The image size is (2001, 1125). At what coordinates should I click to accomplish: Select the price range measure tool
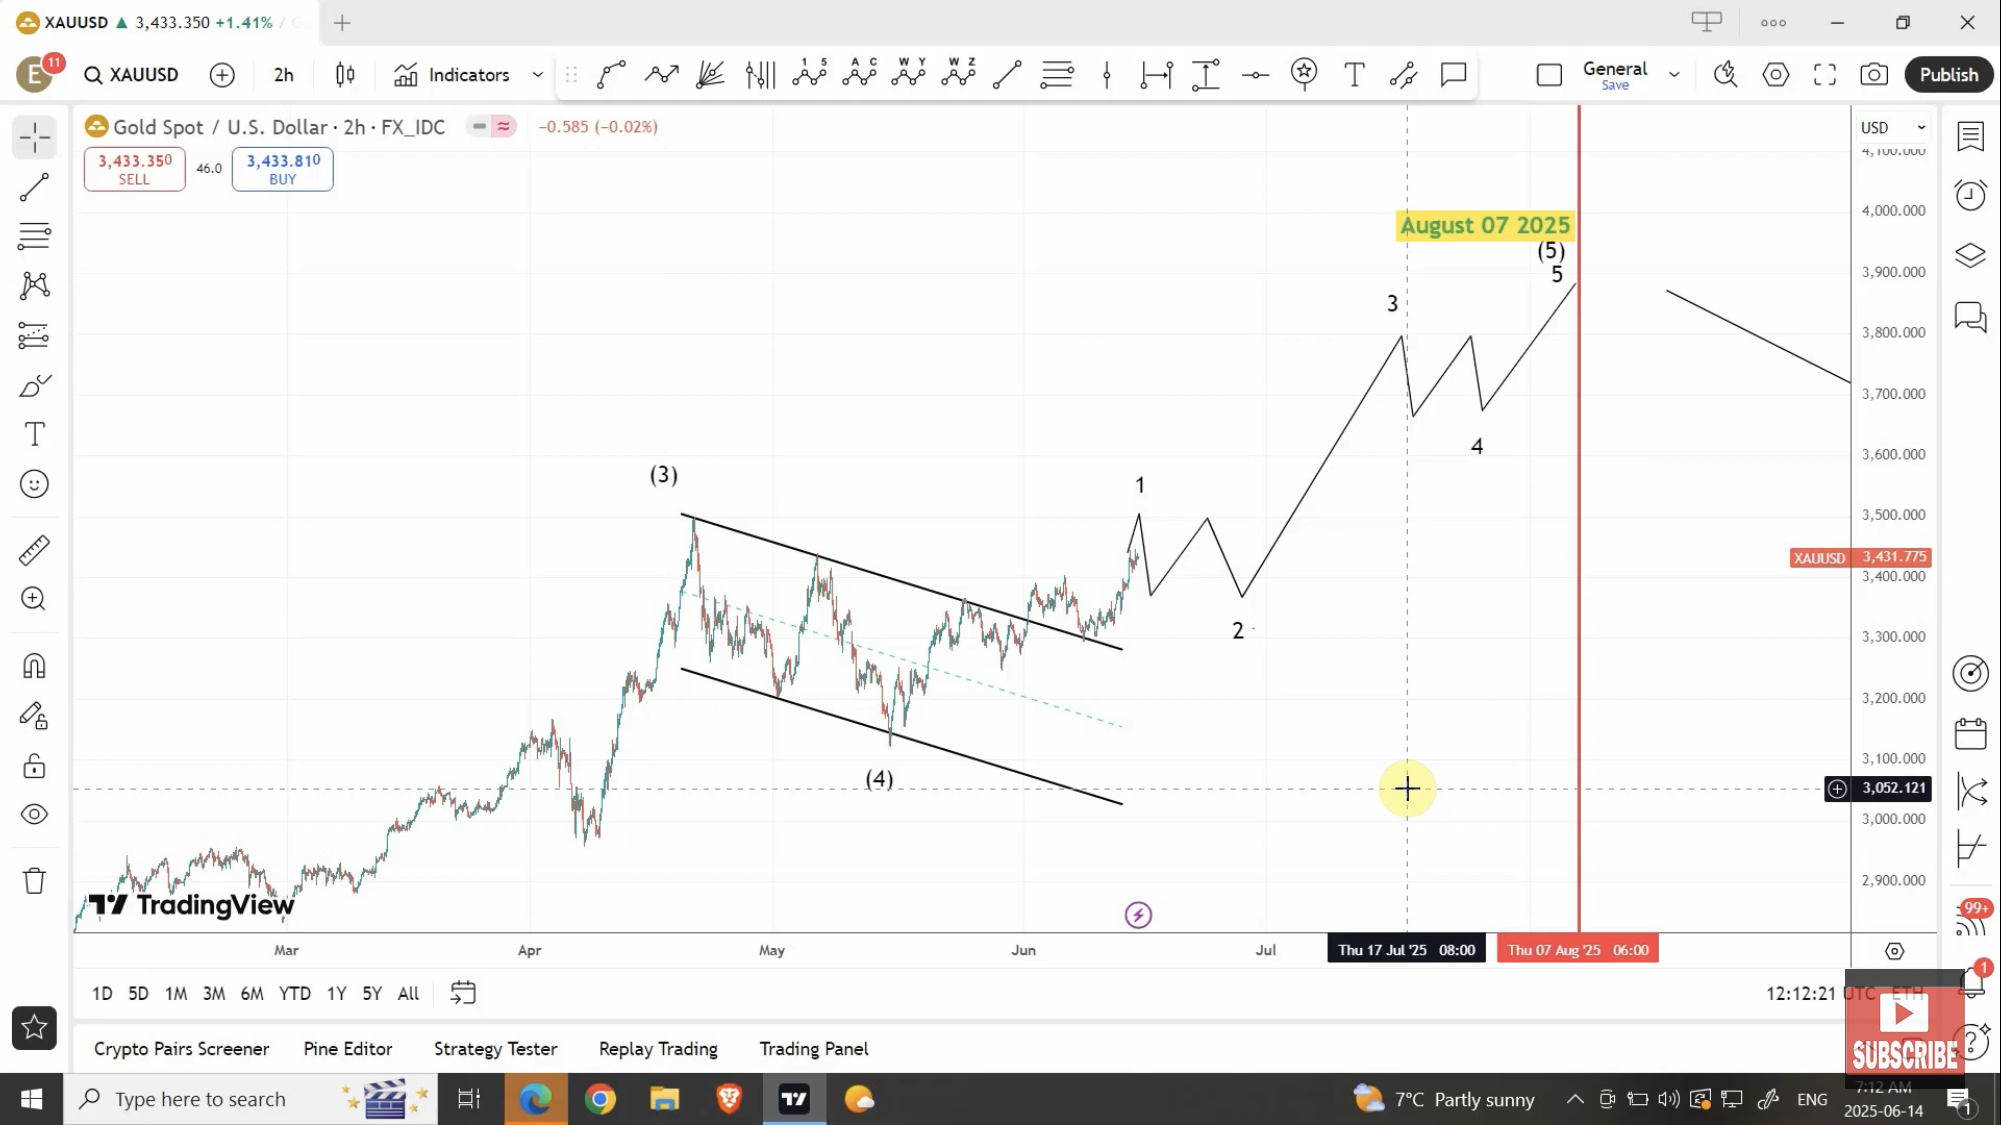point(1206,73)
